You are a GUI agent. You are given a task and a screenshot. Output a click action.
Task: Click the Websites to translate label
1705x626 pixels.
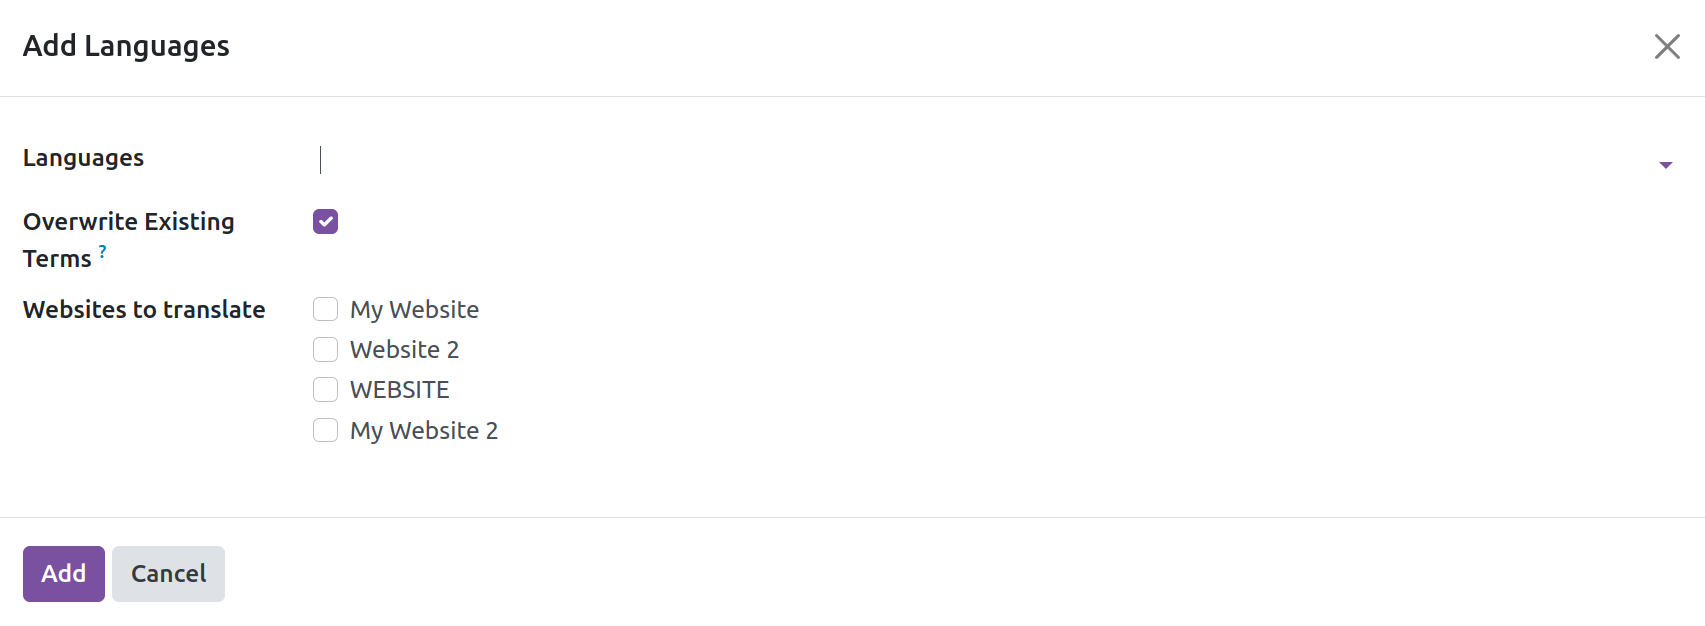point(144,310)
